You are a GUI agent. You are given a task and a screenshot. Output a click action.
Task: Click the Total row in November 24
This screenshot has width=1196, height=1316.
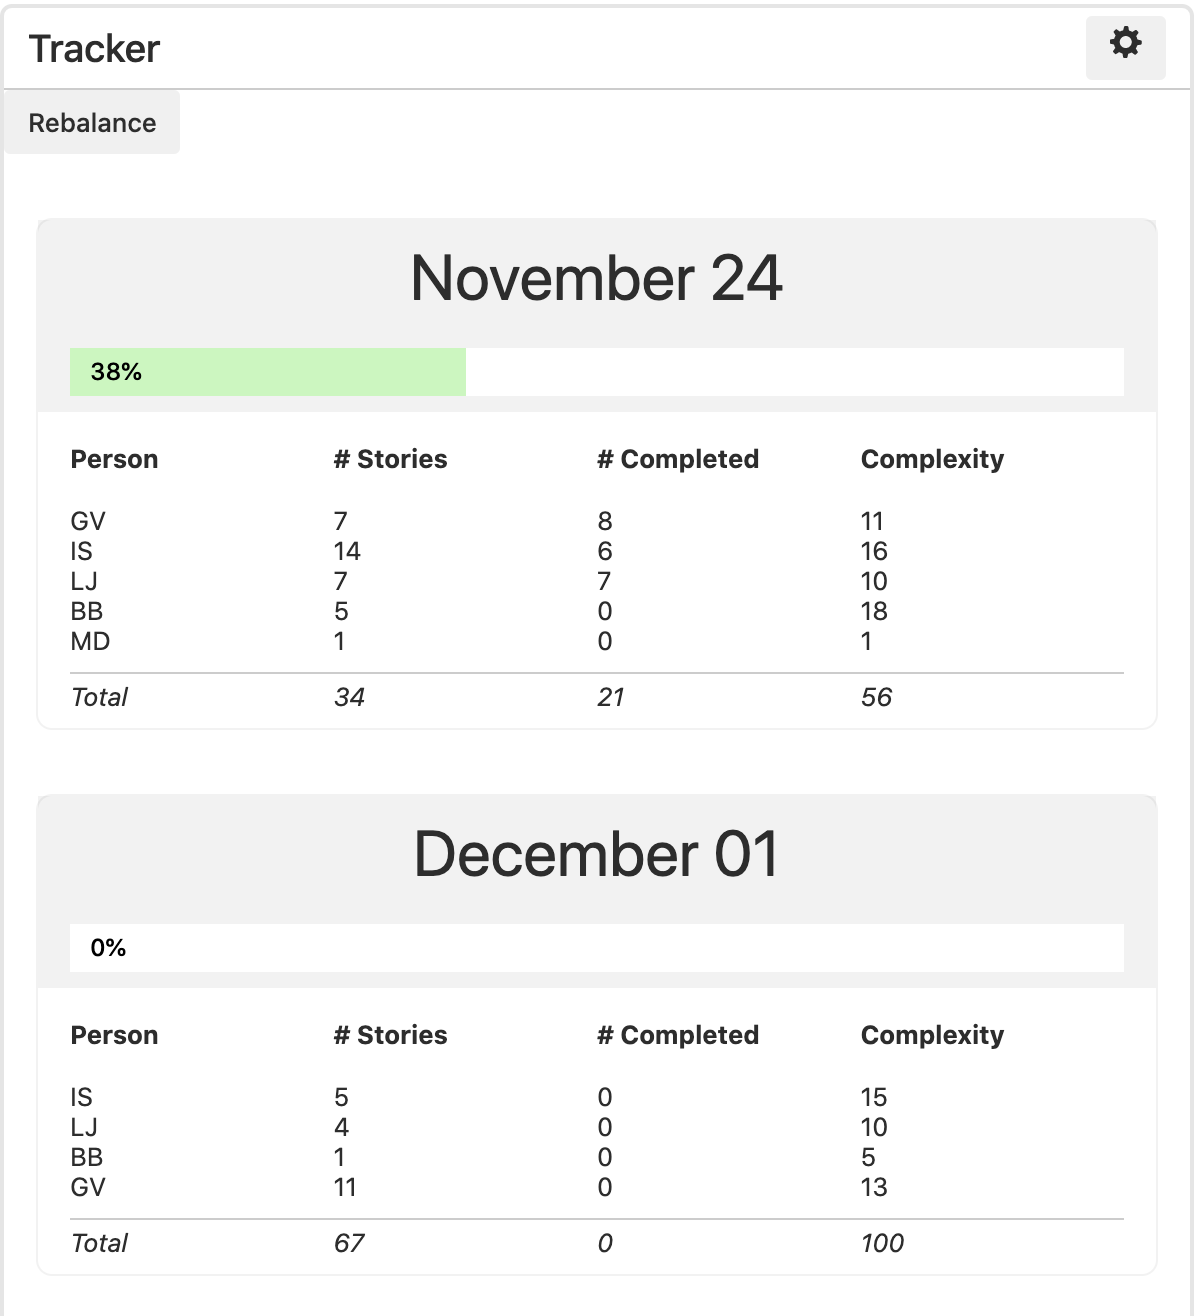(99, 697)
